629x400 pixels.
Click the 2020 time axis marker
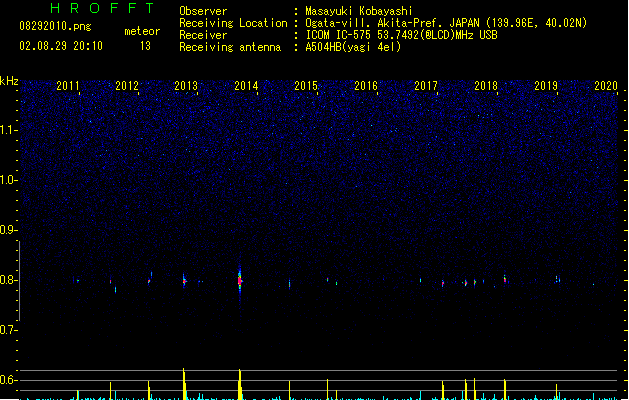pos(606,86)
